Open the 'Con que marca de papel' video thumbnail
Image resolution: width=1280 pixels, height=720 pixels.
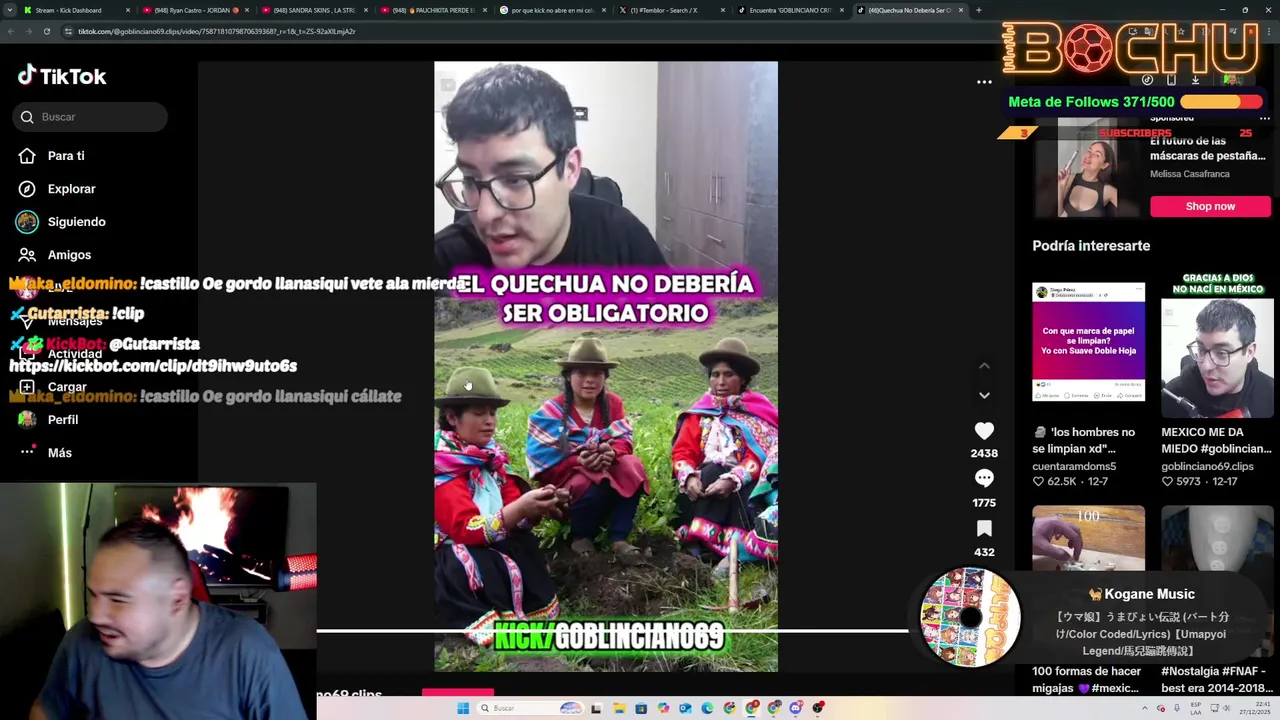pyautogui.click(x=1088, y=342)
